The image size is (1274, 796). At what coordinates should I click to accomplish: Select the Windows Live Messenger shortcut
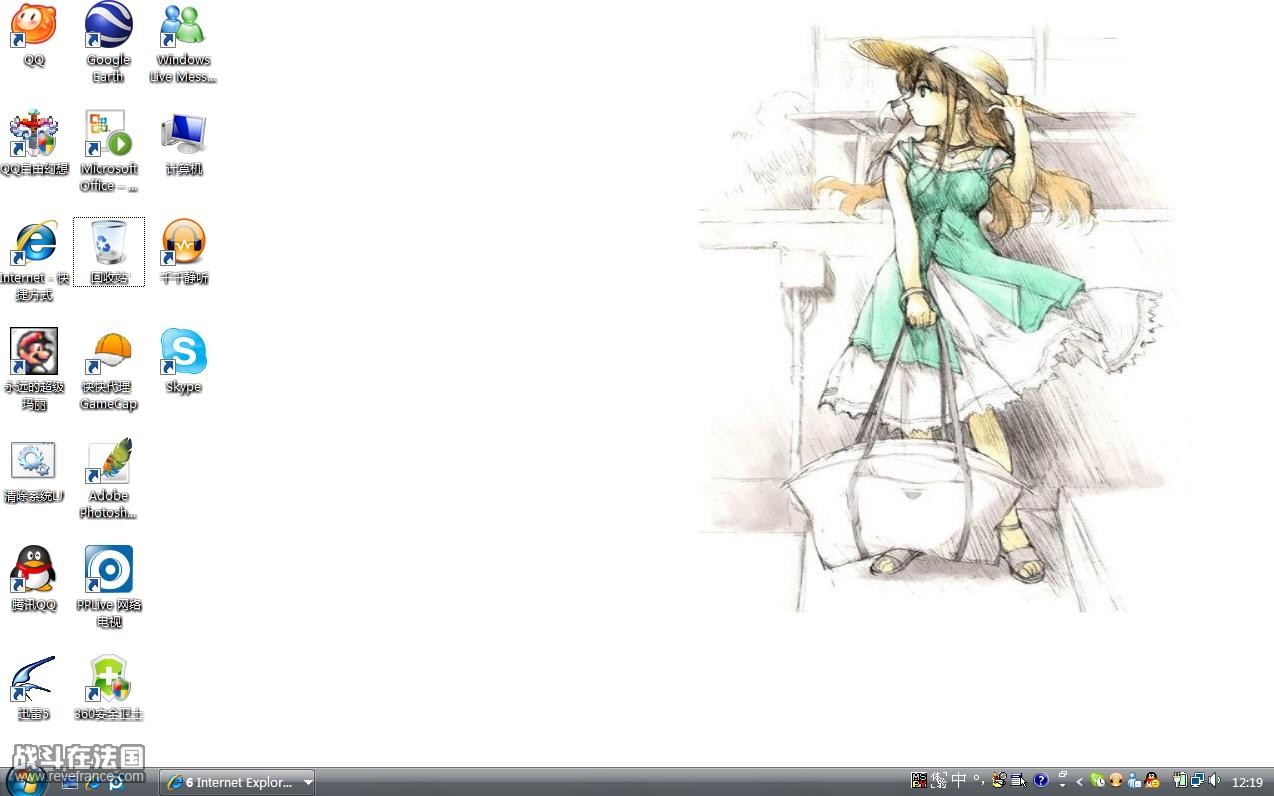click(183, 42)
